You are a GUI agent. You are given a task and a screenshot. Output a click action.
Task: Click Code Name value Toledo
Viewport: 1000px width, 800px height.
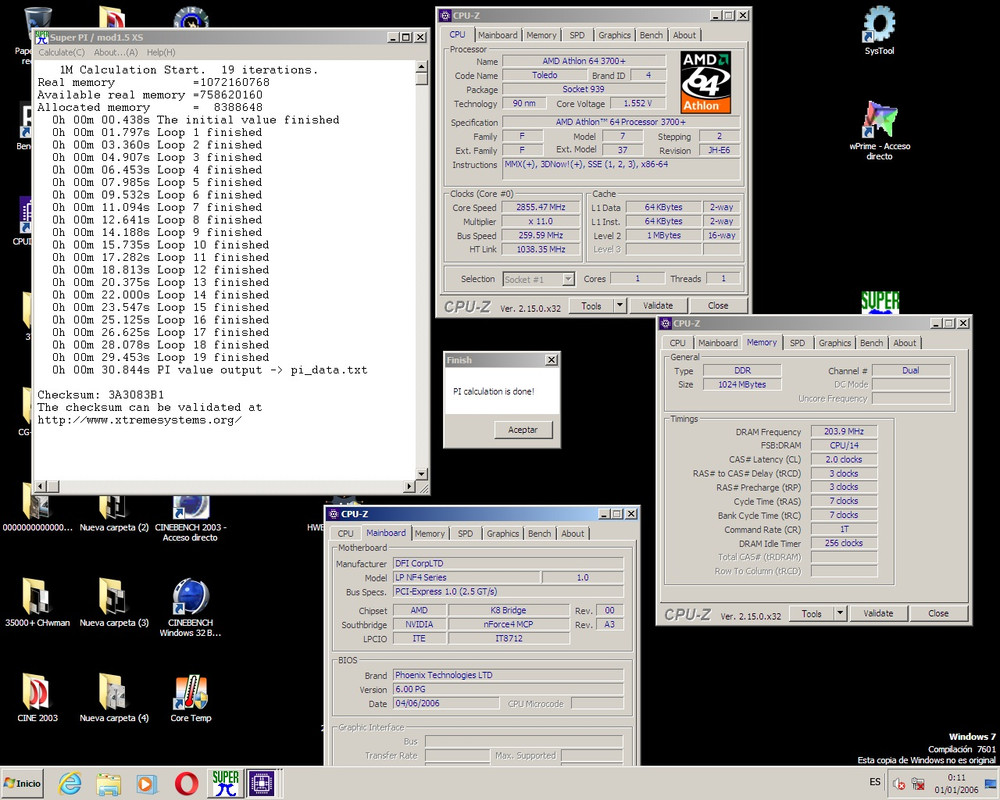click(x=545, y=75)
